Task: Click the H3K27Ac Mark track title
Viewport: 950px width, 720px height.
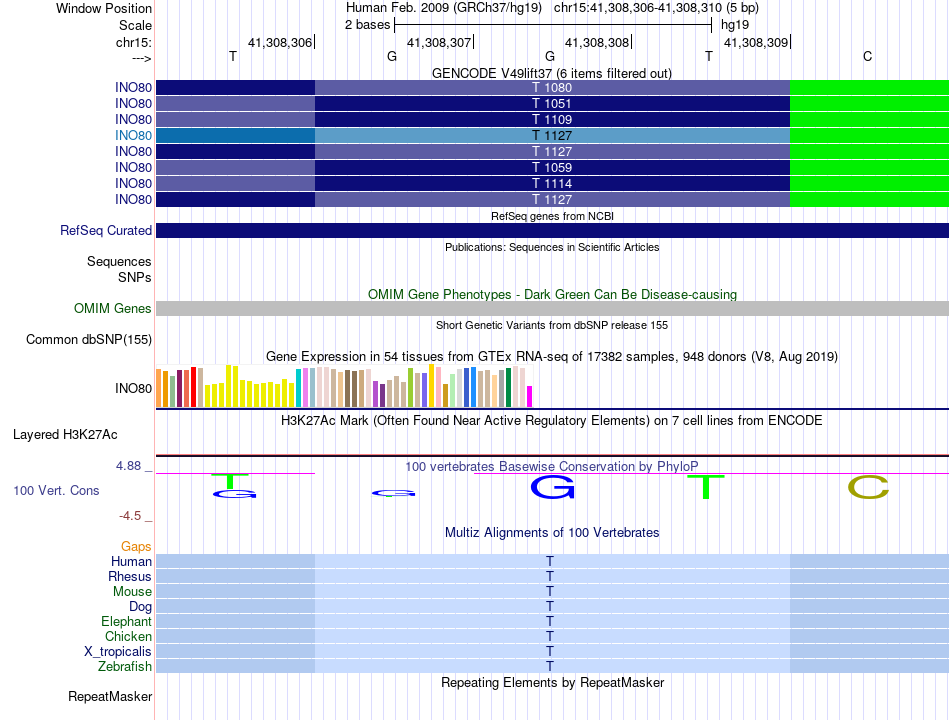Action: tap(552, 421)
